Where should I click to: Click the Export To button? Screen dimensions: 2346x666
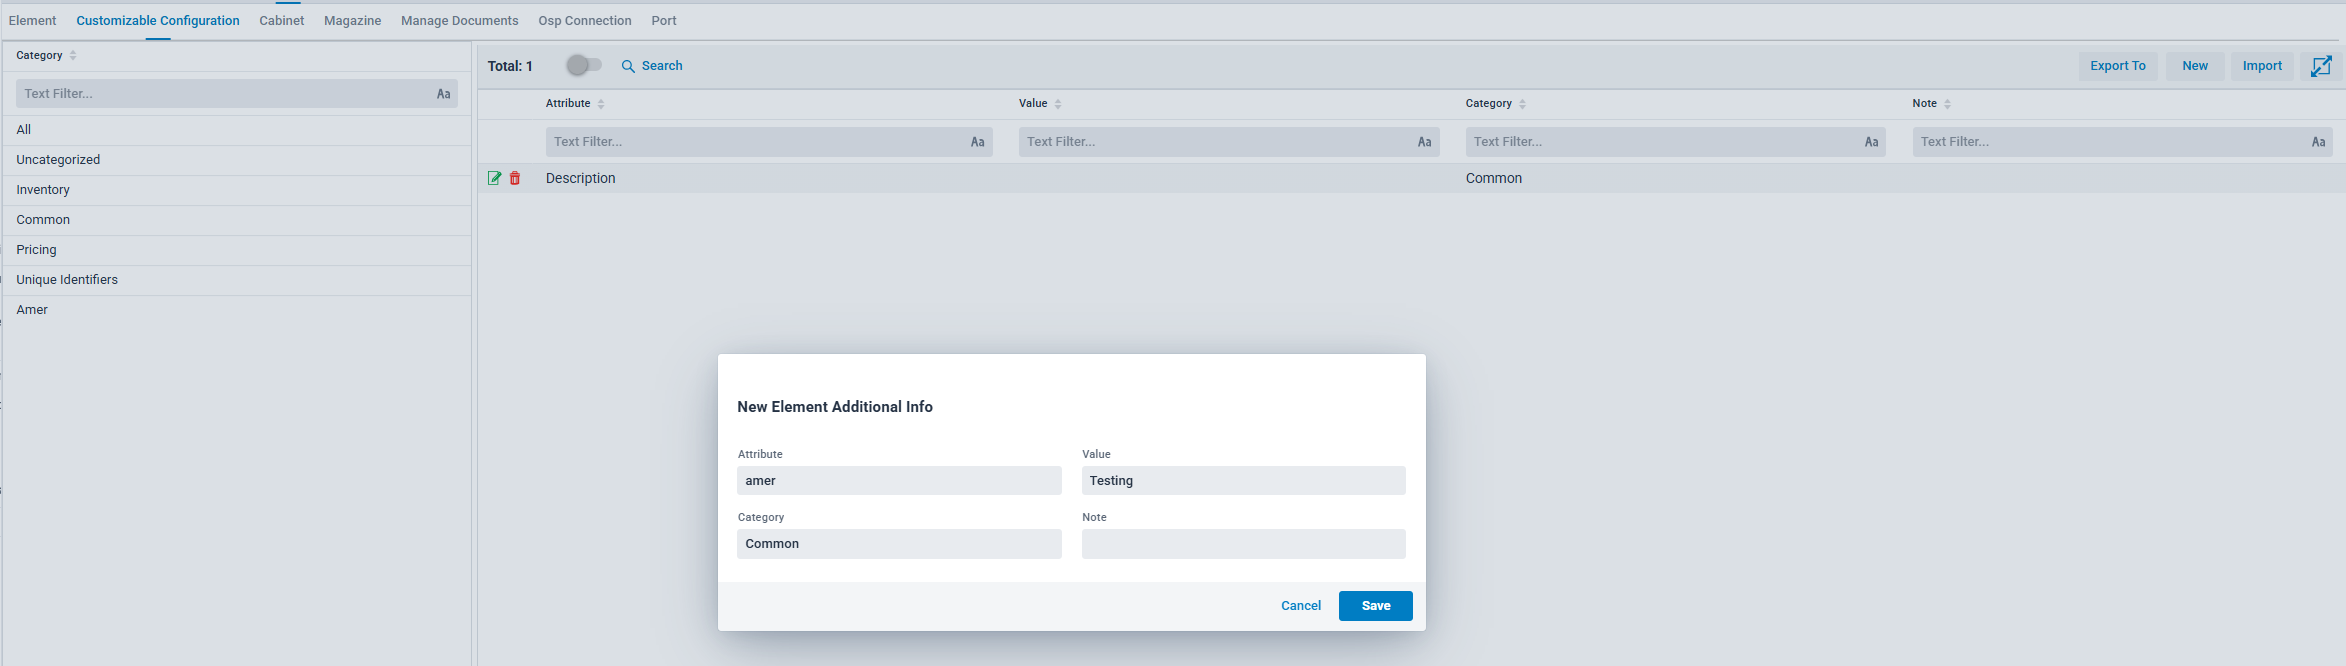(x=2117, y=66)
